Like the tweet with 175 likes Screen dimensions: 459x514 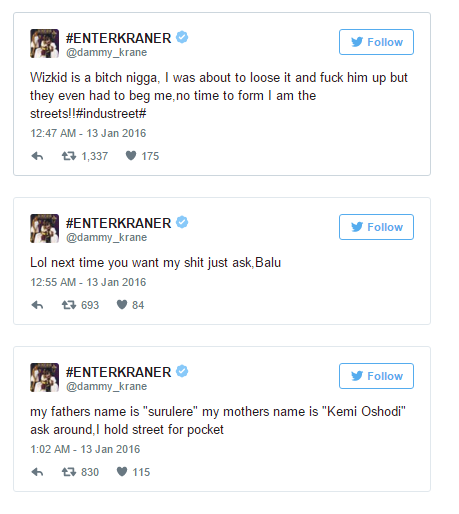(131, 156)
